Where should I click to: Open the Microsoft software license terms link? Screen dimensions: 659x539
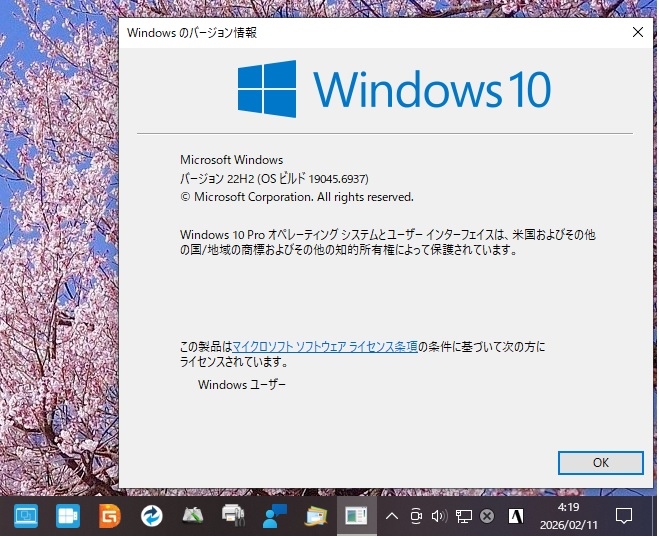pyautogui.click(x=325, y=347)
